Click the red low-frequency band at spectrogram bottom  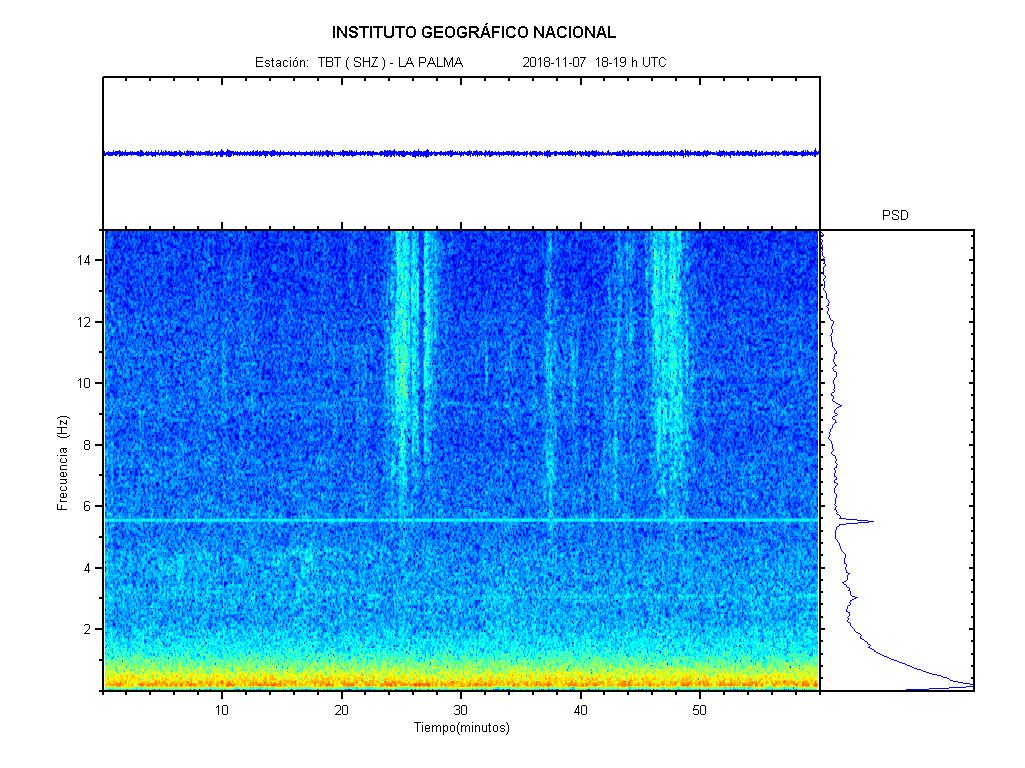click(461, 683)
